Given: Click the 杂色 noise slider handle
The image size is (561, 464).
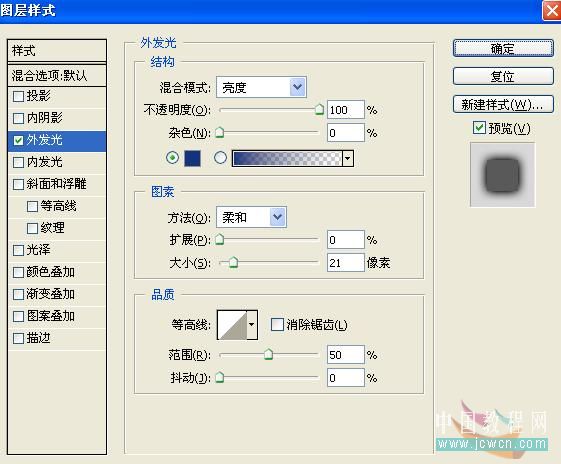Looking at the screenshot, I should [x=220, y=132].
